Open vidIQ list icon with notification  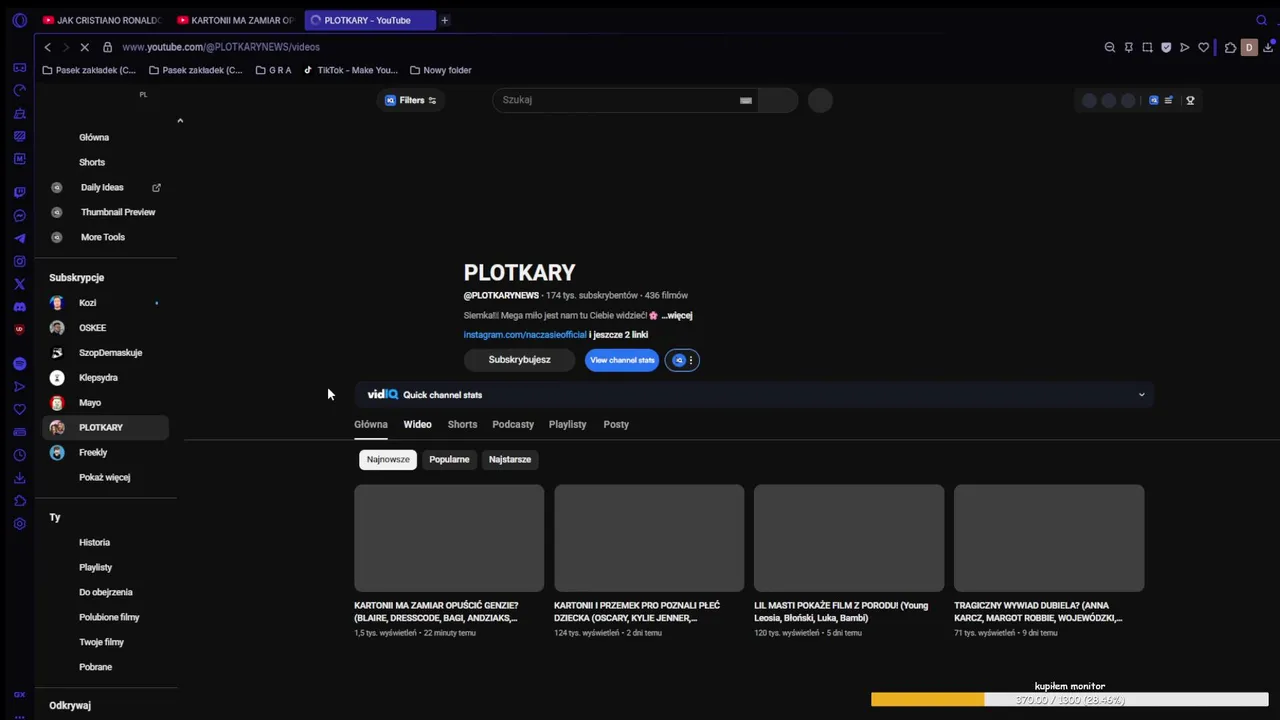tap(1168, 100)
